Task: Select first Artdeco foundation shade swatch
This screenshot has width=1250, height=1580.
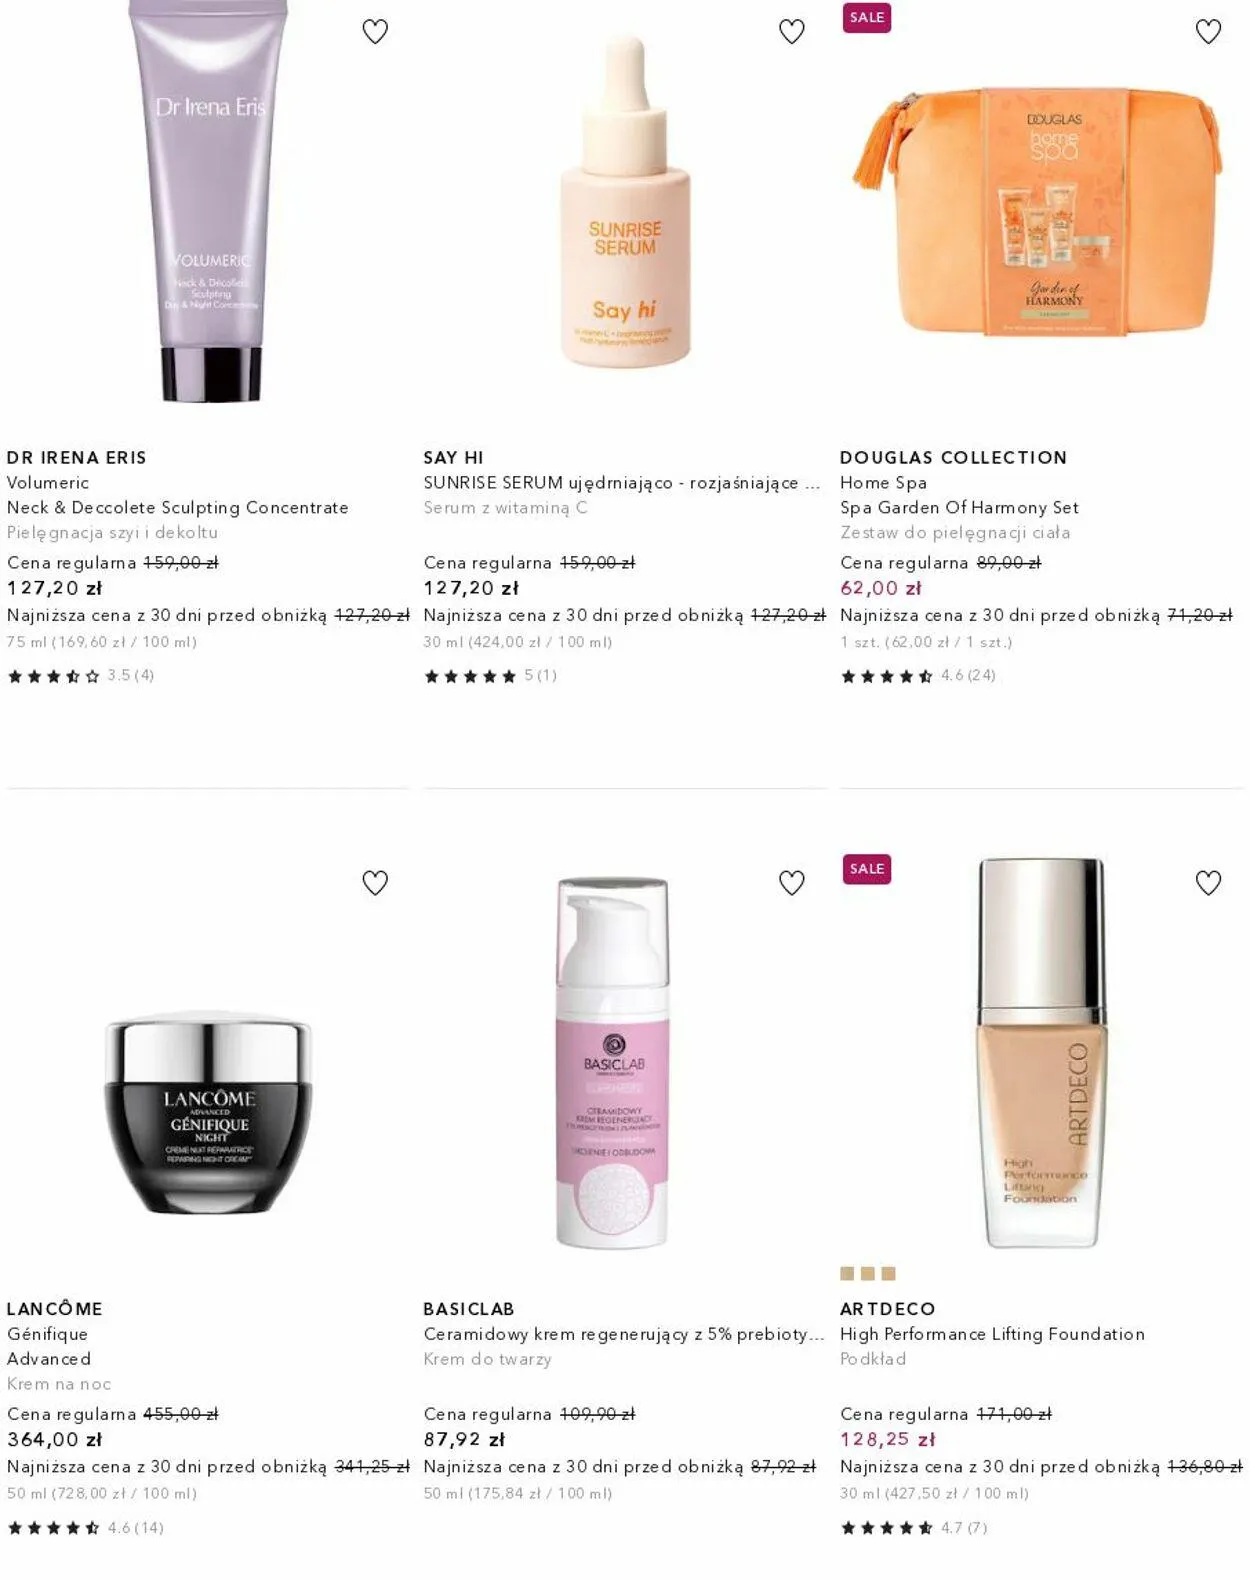Action: (x=847, y=1274)
